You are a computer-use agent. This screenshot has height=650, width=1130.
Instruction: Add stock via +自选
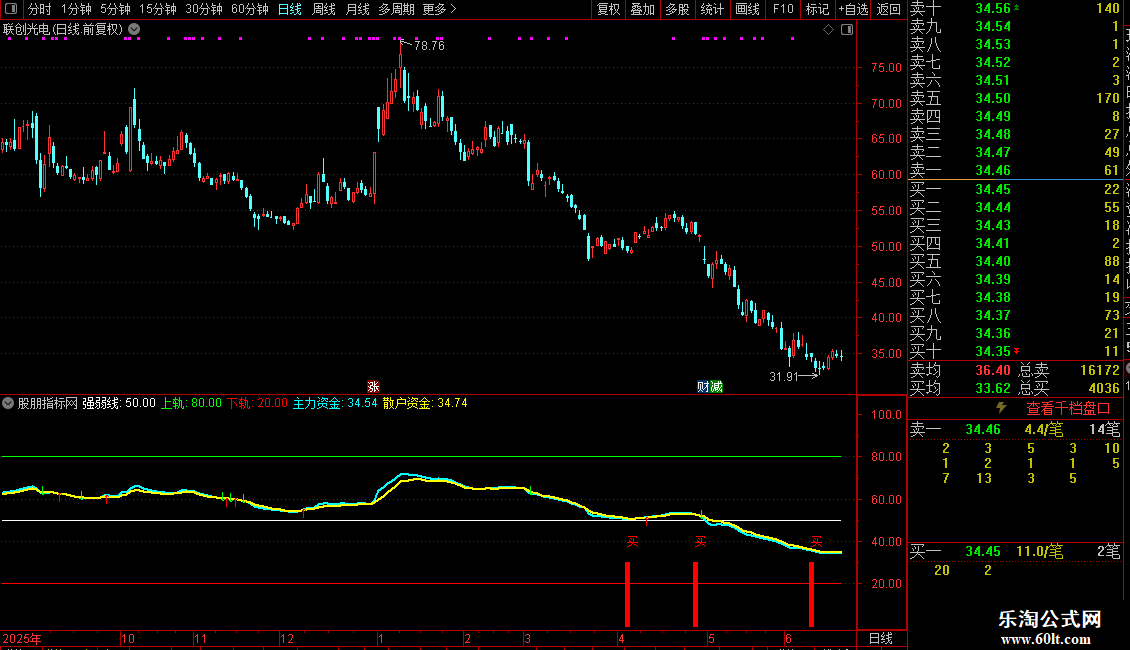click(x=853, y=9)
